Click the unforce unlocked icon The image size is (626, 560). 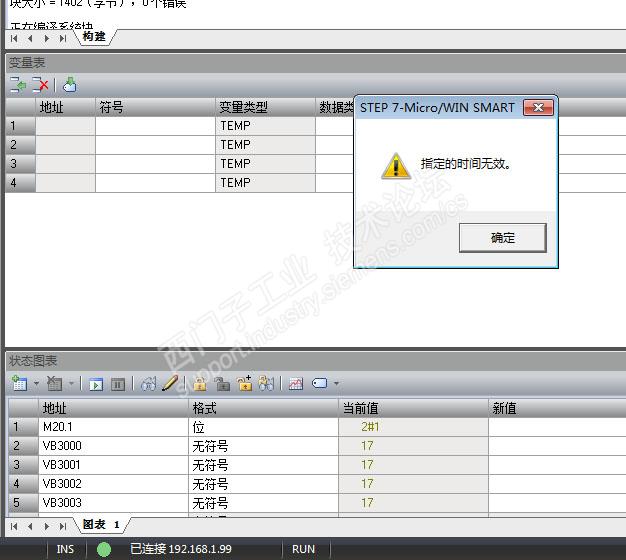222,384
